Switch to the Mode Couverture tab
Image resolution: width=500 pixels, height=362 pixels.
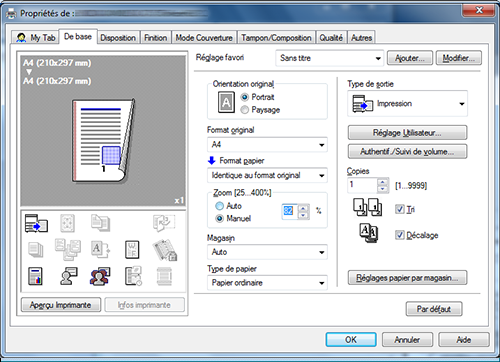click(x=204, y=38)
